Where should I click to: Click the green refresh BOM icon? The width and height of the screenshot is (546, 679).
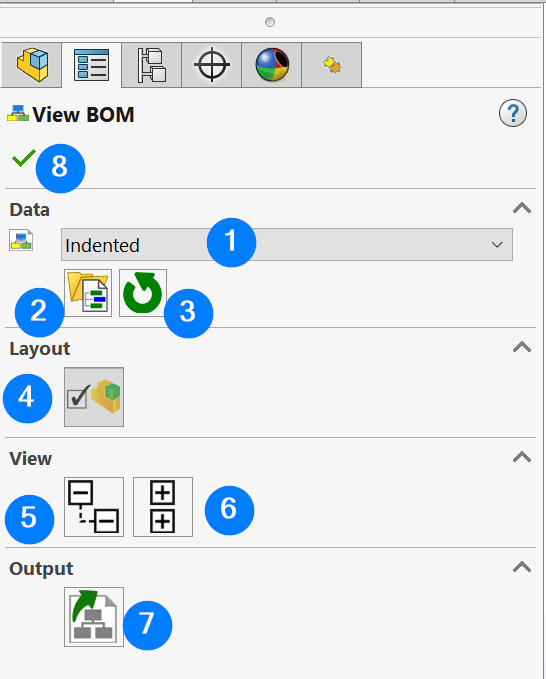(x=143, y=293)
